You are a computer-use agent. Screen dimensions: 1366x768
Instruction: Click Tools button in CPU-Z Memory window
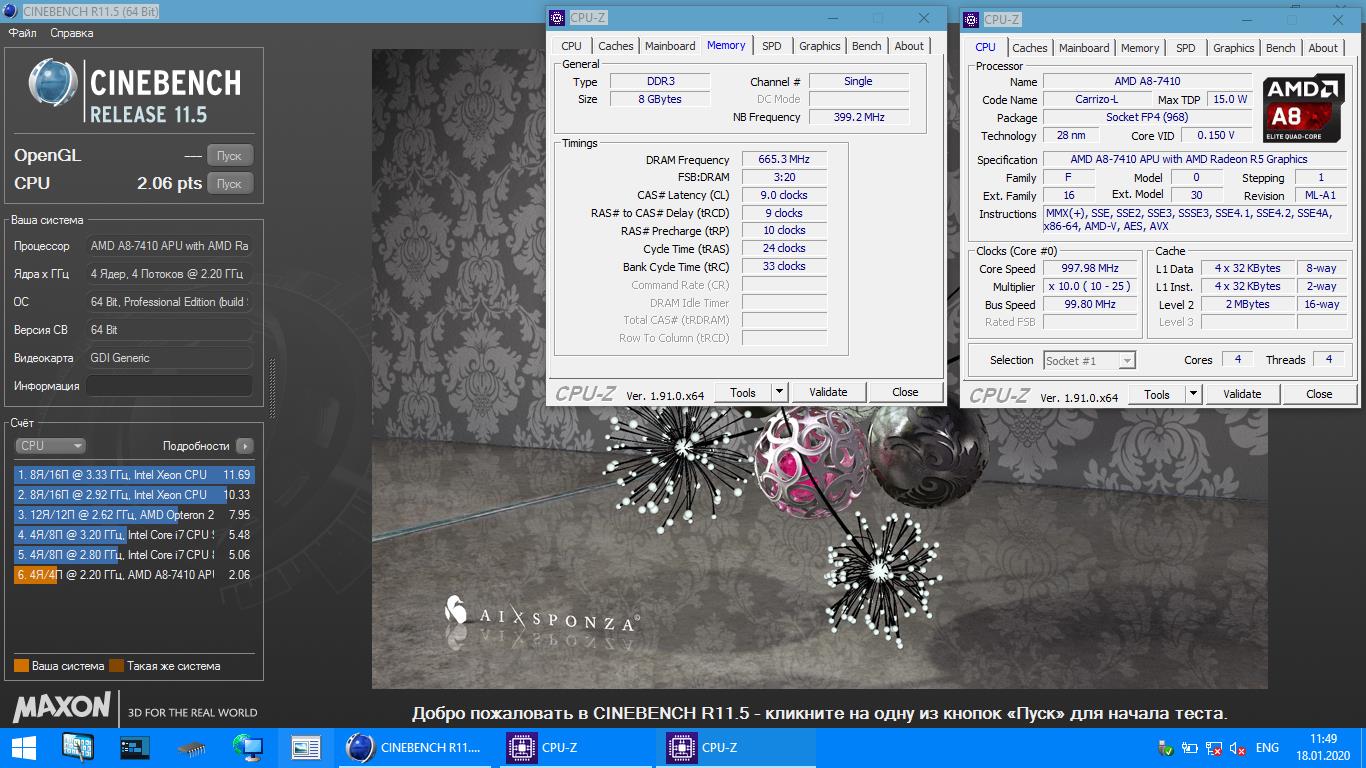pyautogui.click(x=743, y=393)
